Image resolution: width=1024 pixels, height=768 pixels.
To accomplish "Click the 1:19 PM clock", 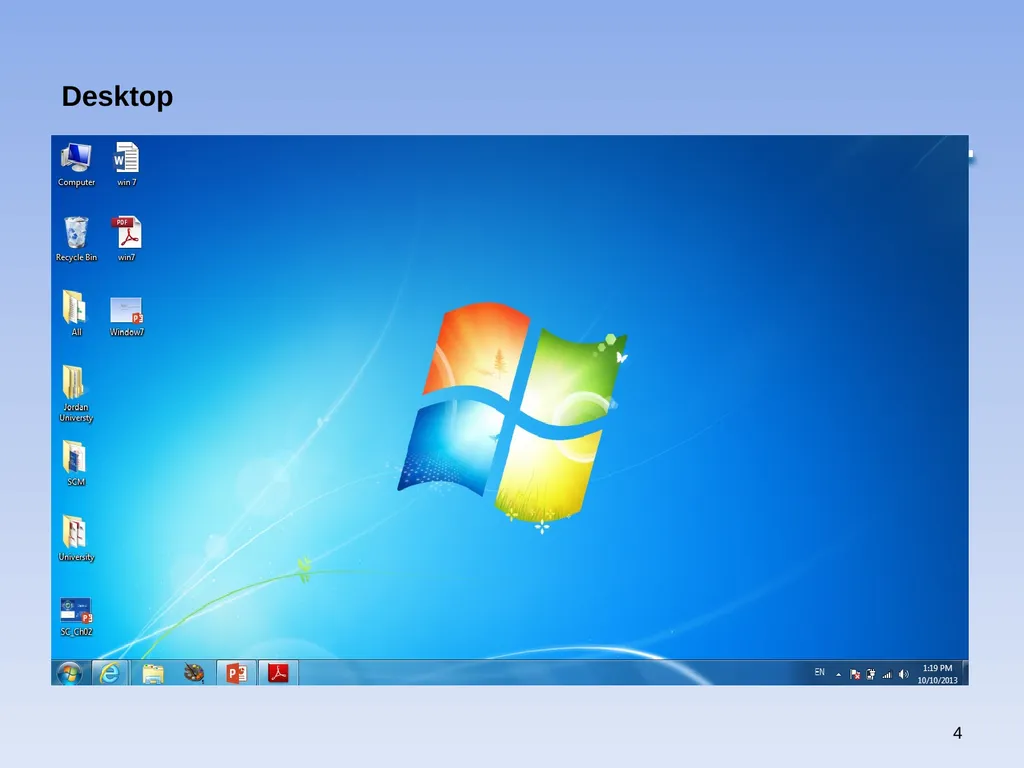I will pos(937,668).
